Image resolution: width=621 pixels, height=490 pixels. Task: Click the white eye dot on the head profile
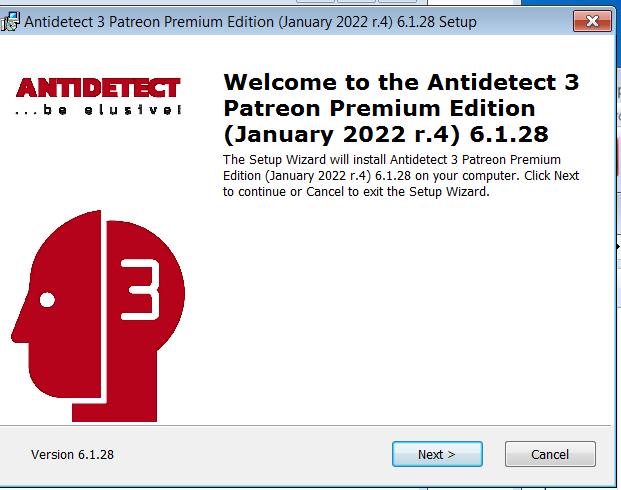pos(45,298)
